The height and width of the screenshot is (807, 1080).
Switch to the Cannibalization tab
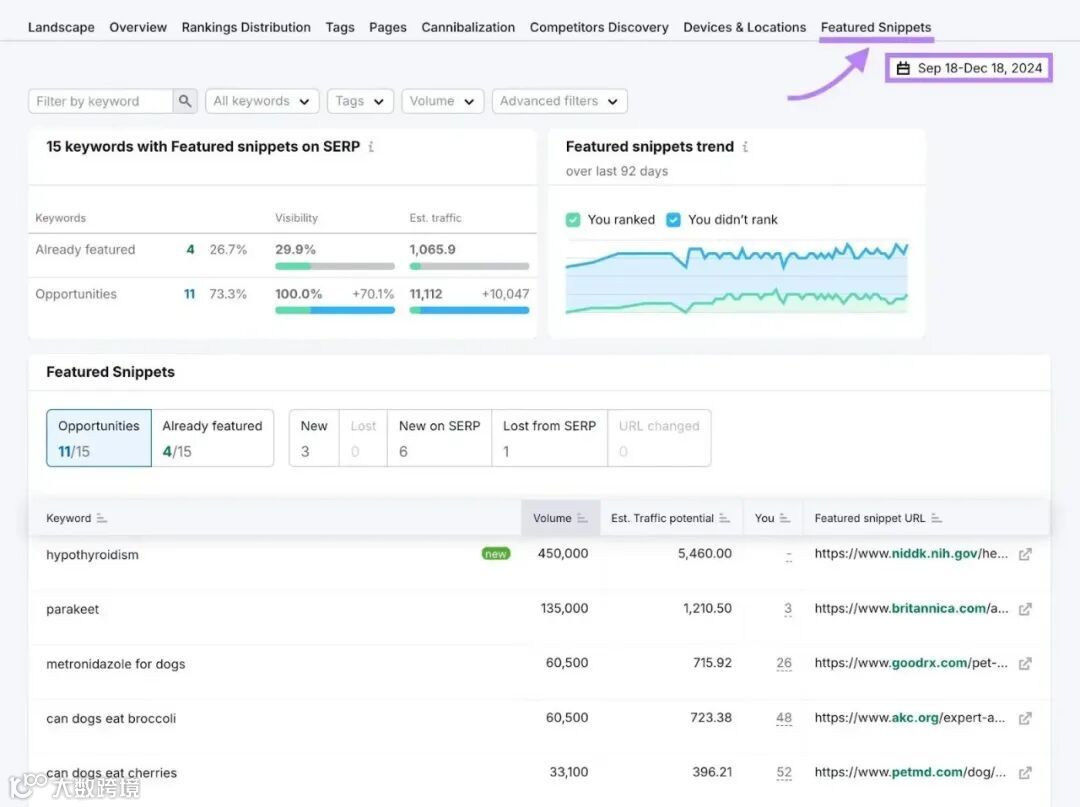point(468,27)
